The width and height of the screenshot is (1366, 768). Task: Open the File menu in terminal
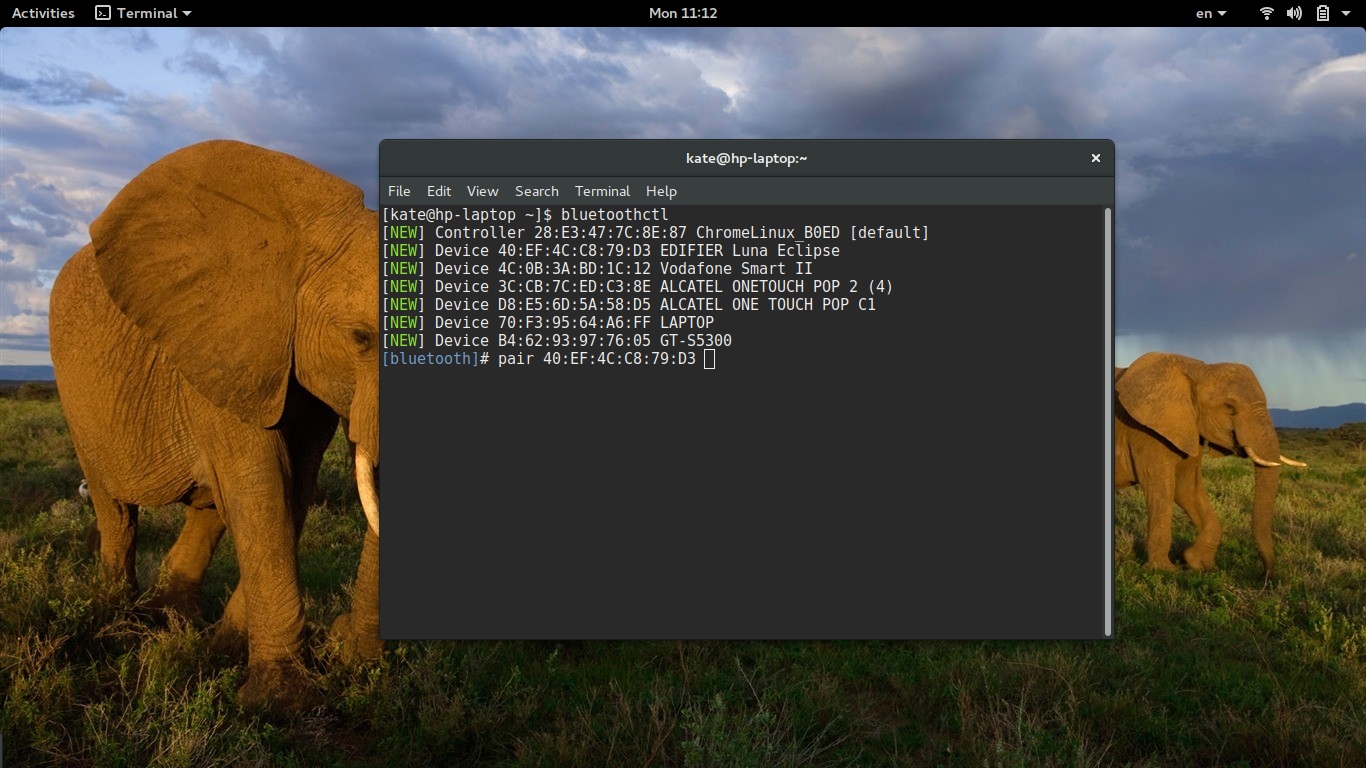(399, 191)
